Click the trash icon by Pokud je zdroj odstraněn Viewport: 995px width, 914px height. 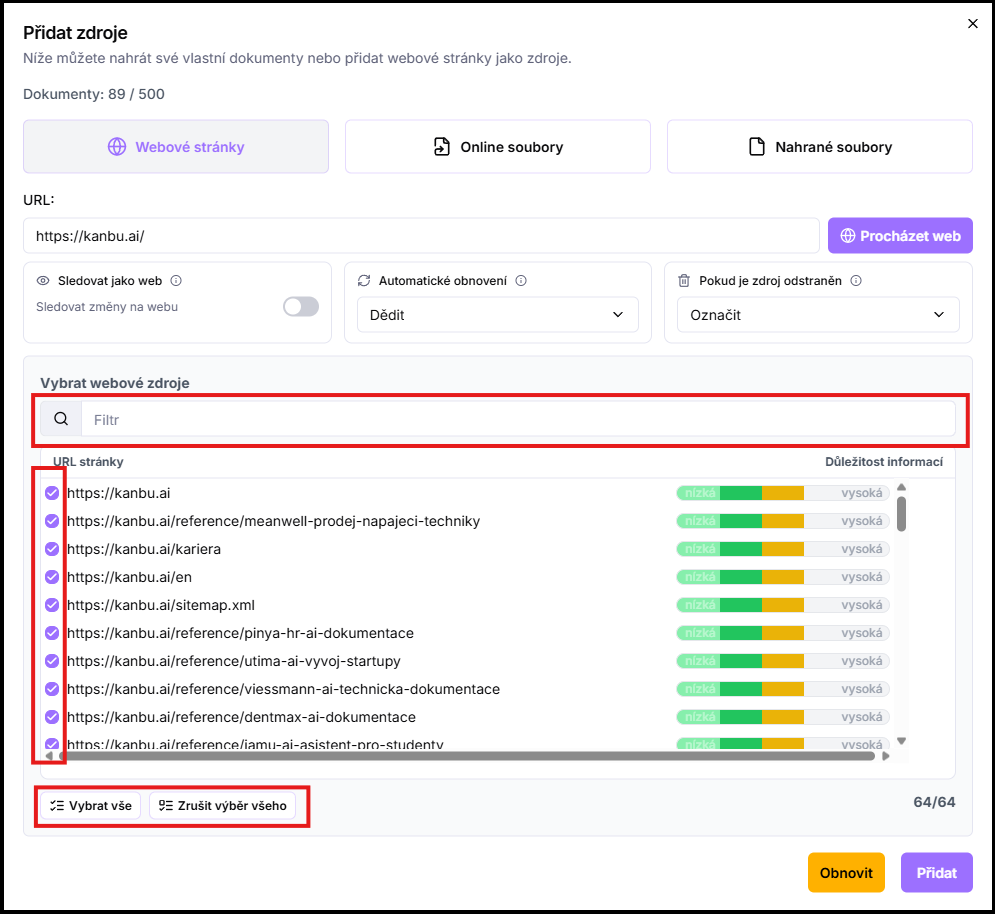[x=684, y=281]
